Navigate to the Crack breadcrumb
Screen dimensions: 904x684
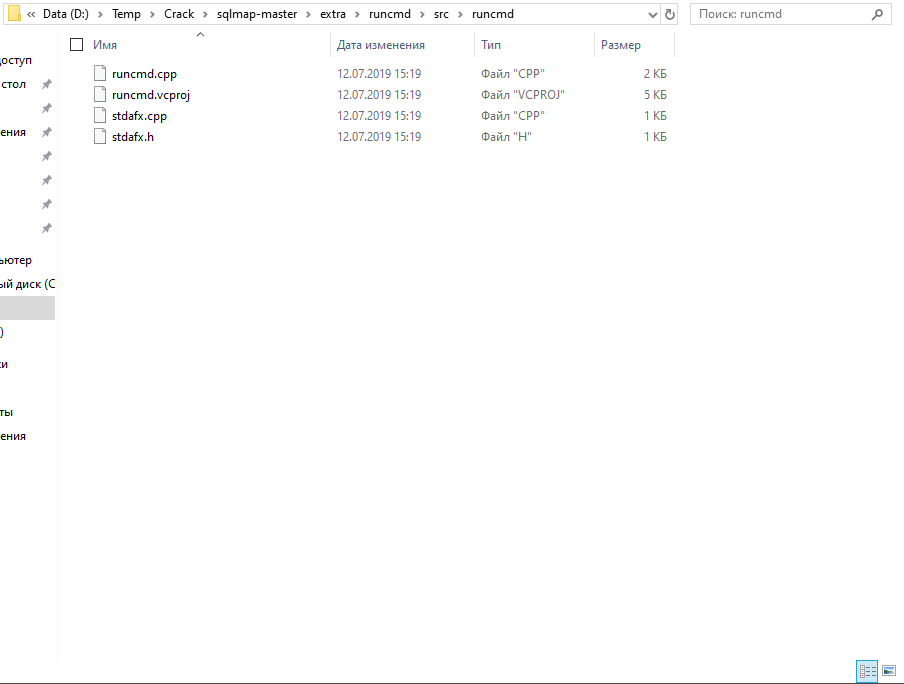[x=179, y=14]
